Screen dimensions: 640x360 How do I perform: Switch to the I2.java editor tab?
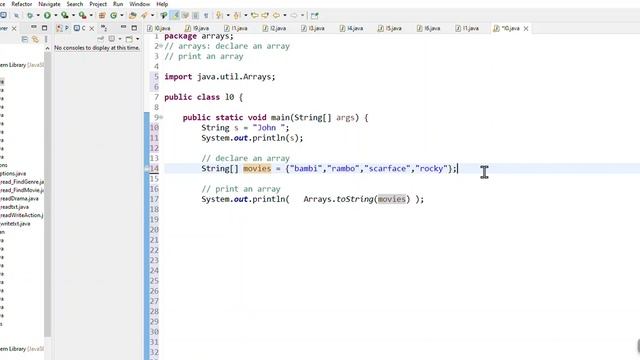point(274,28)
